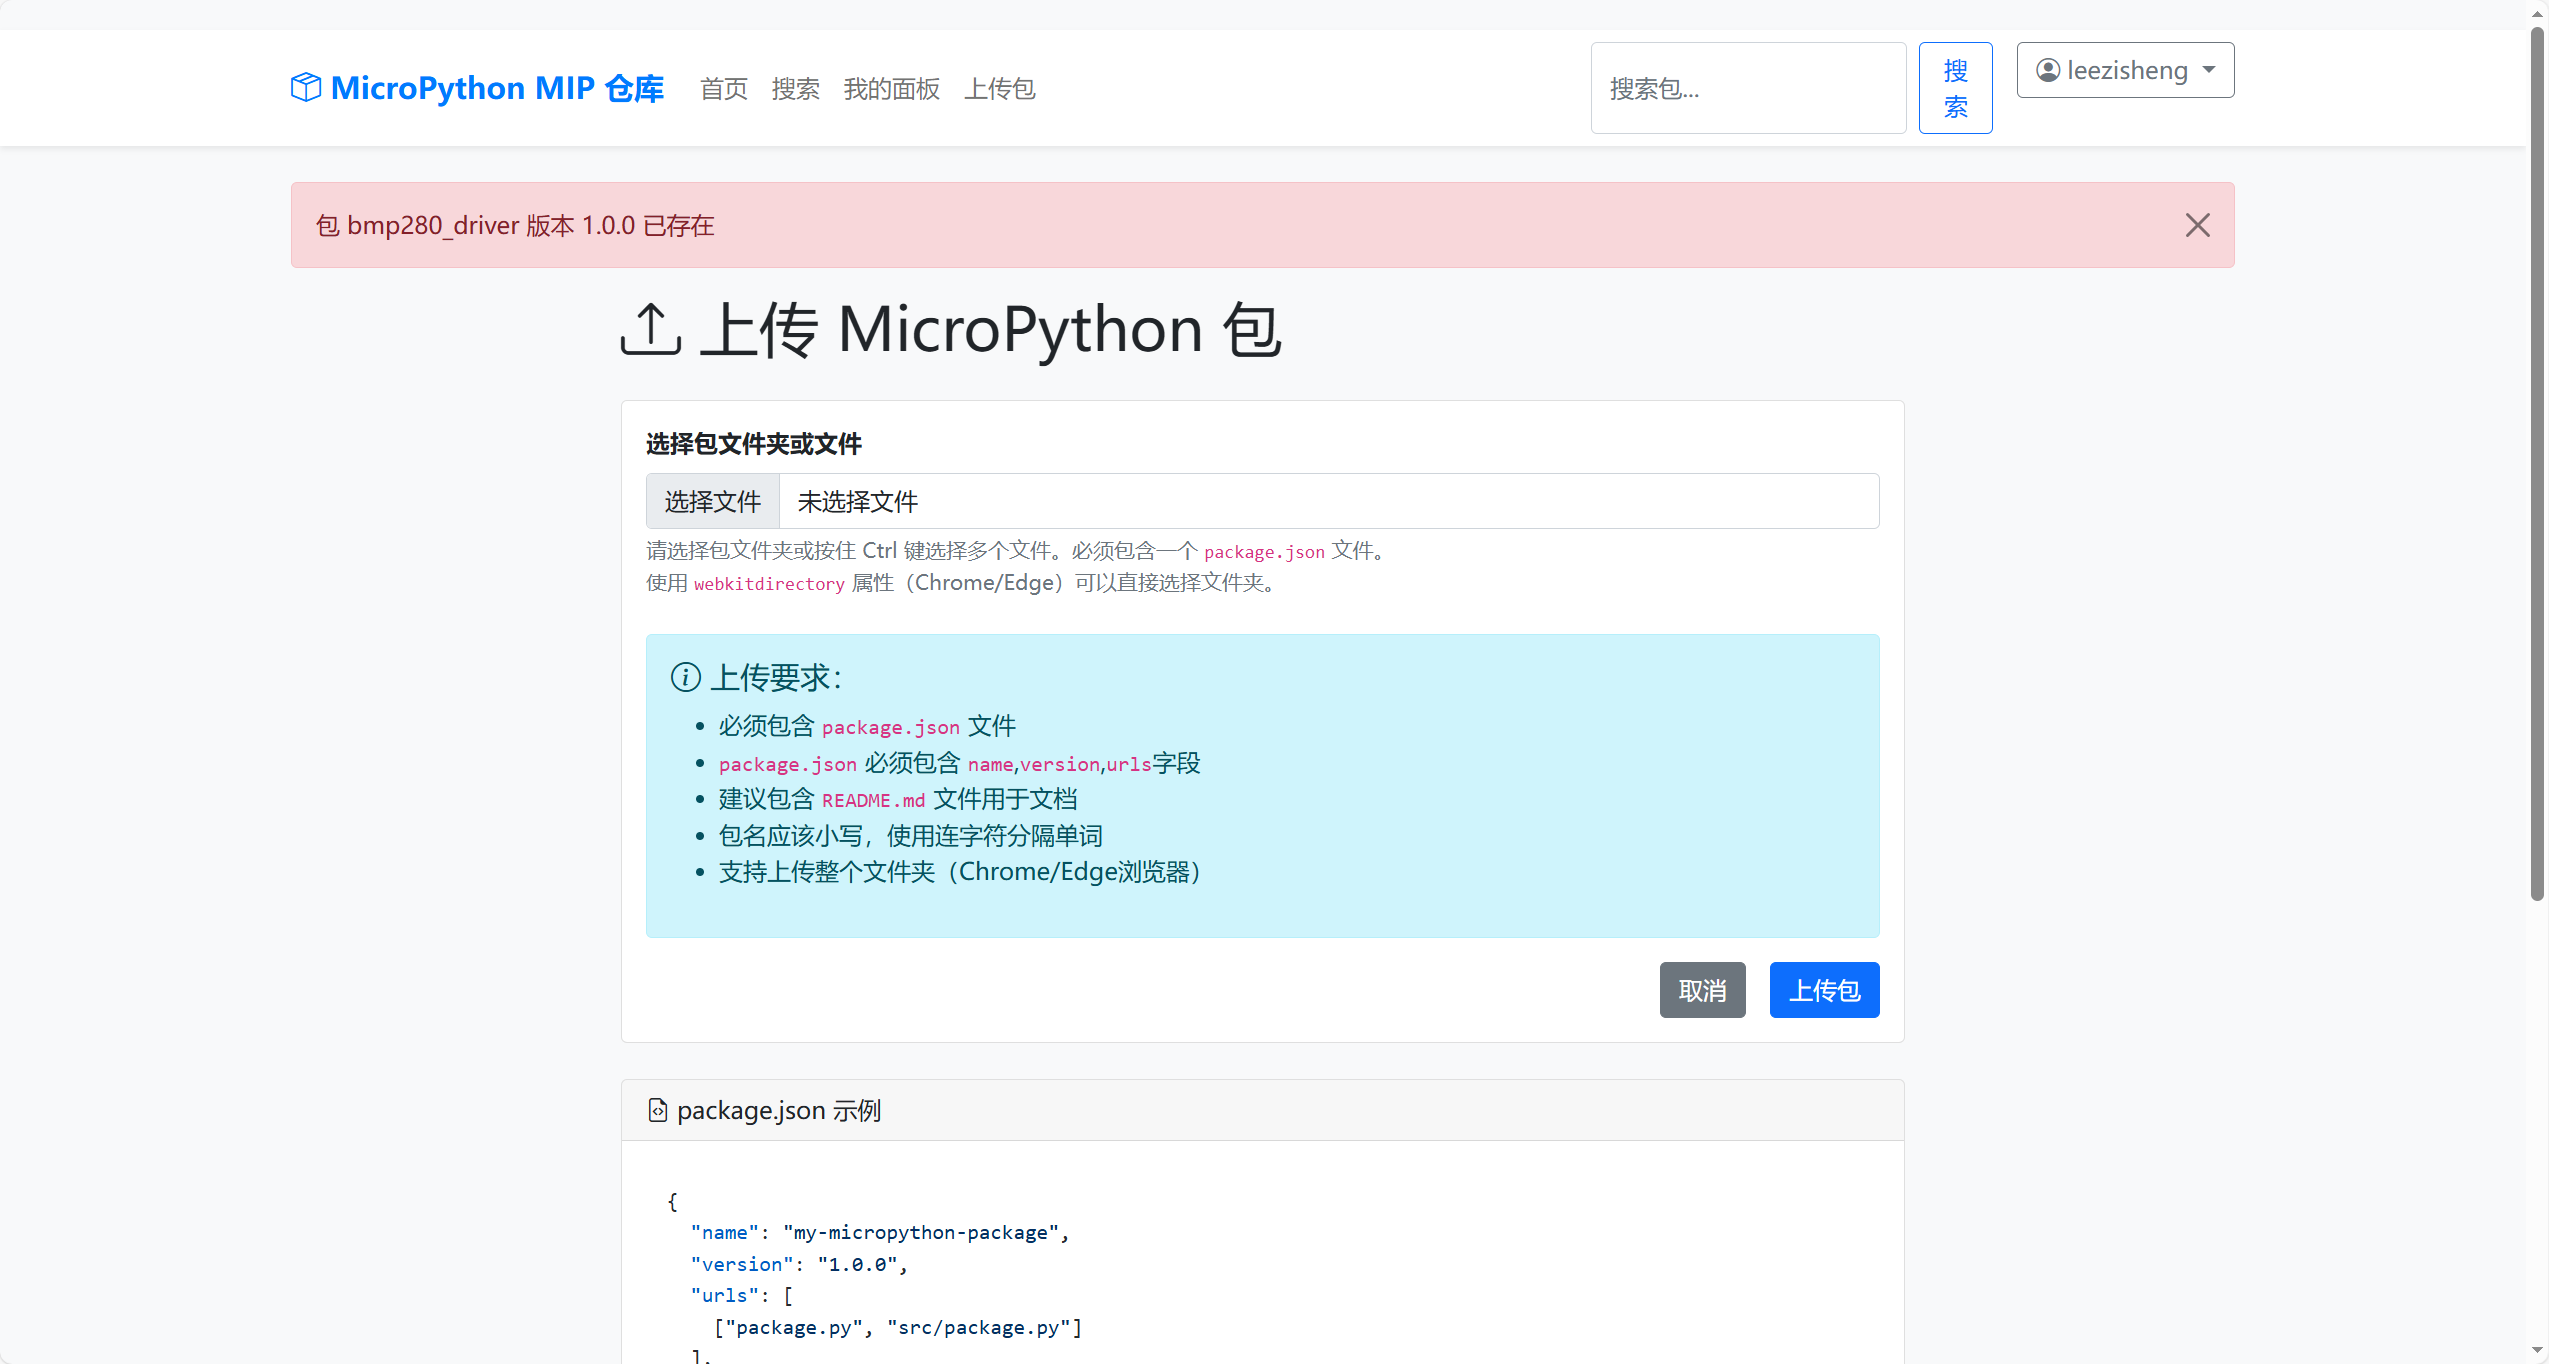The image size is (2549, 1364).
Task: Click the file-code icon beside package.json 示例
Action: 658,1110
